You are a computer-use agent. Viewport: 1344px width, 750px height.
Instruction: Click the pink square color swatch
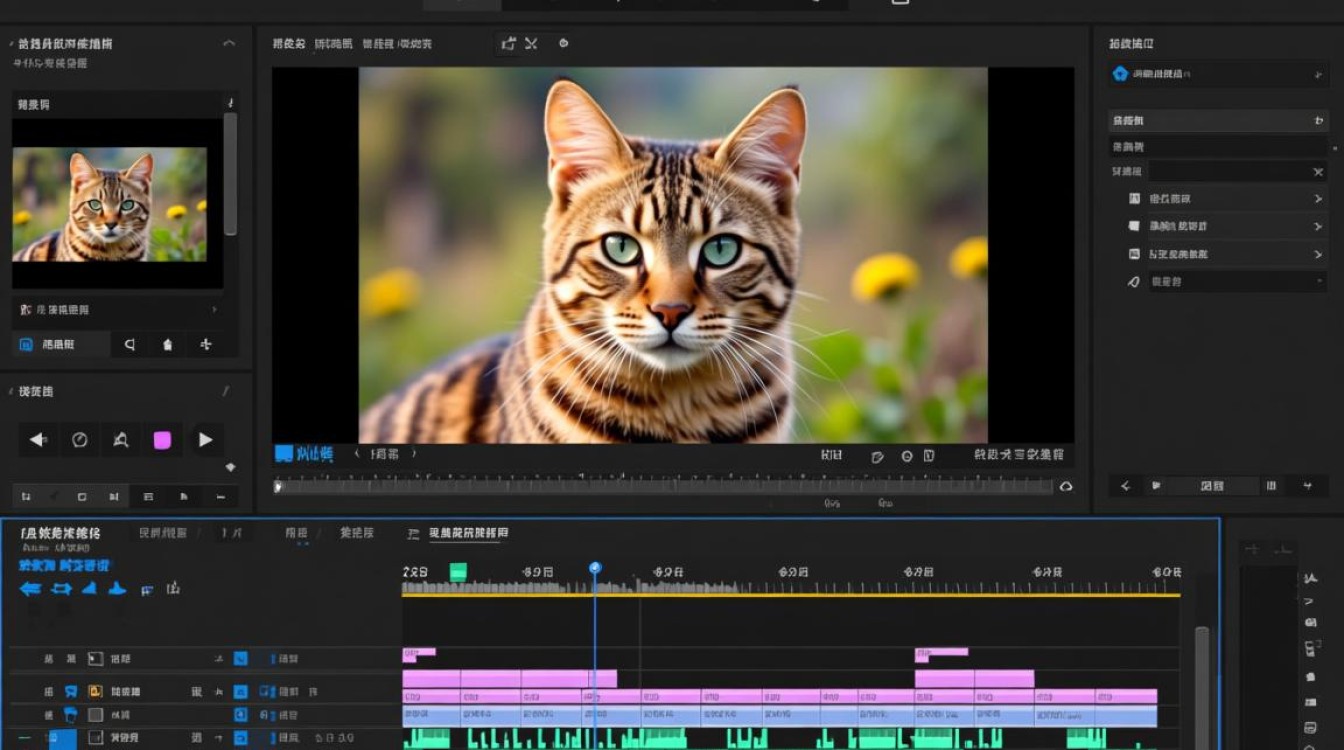point(162,440)
